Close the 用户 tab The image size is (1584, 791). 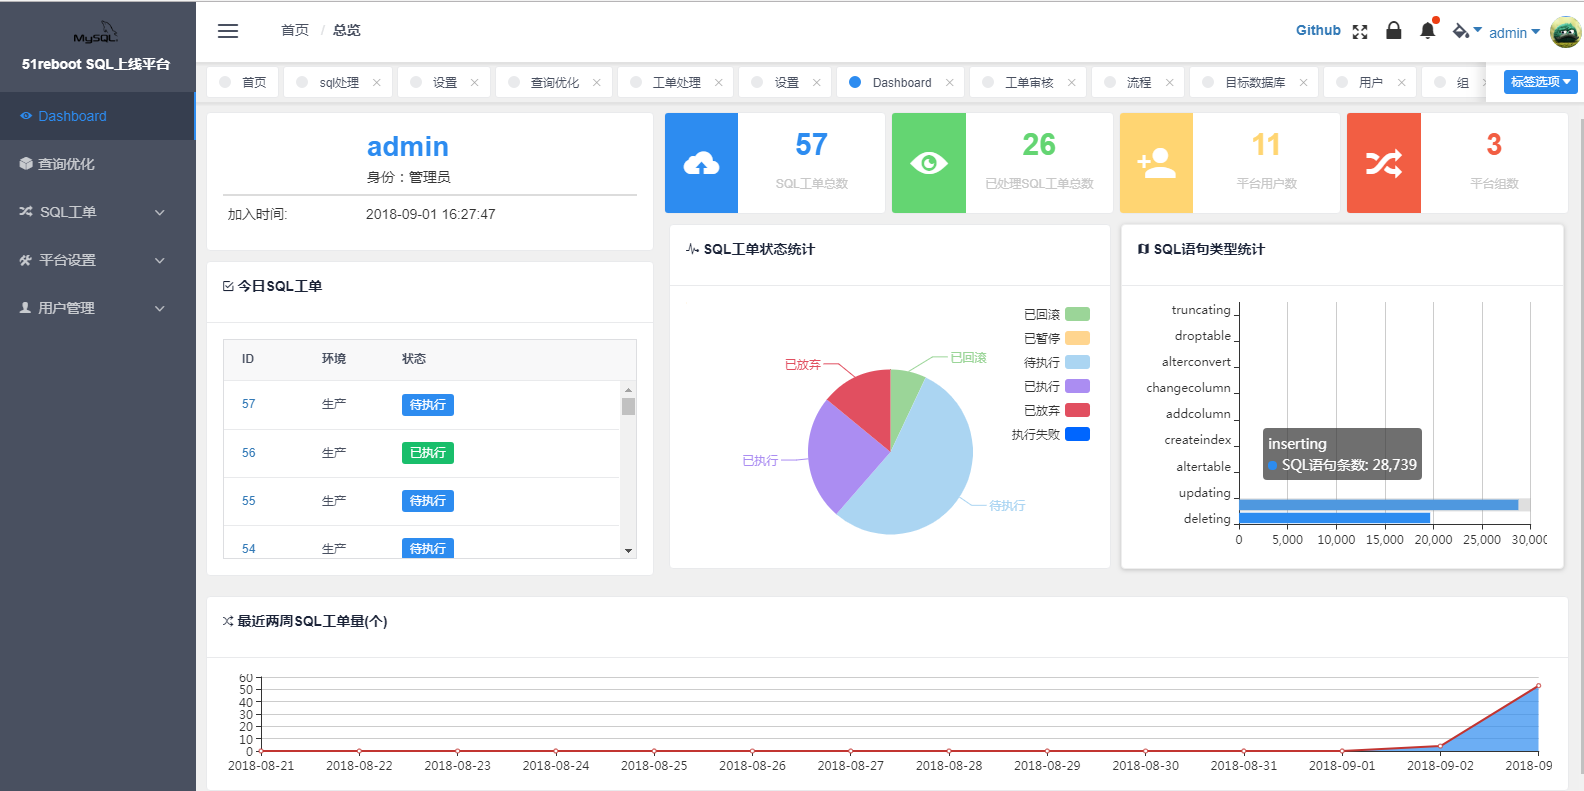click(1402, 83)
